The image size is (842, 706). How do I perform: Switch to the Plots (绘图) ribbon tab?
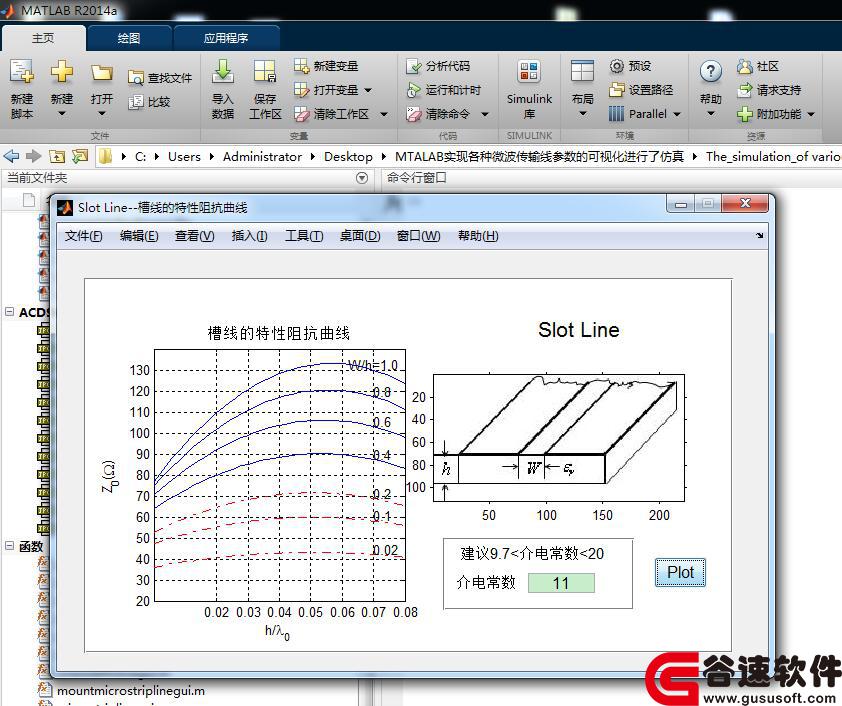click(129, 38)
